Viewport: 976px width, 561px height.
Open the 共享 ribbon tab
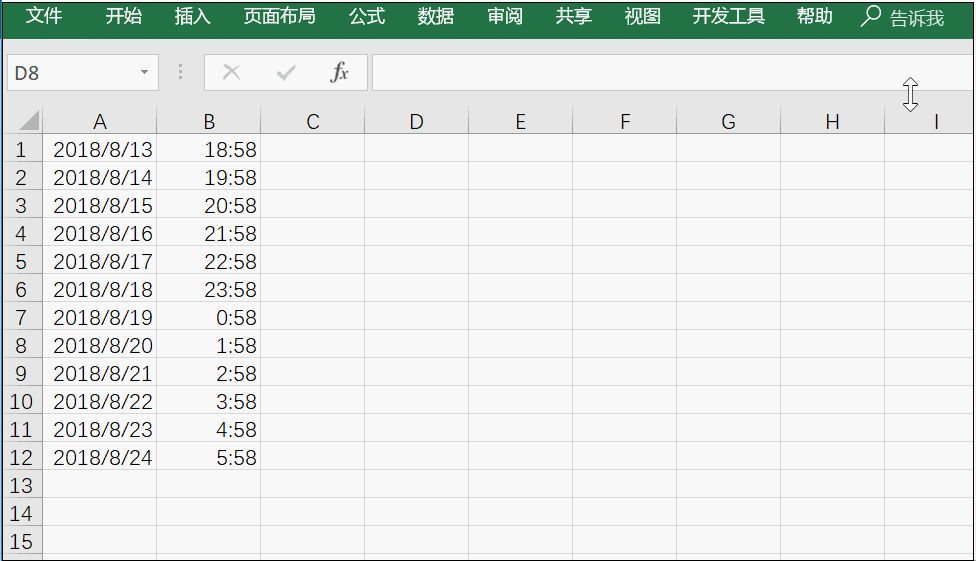(573, 16)
